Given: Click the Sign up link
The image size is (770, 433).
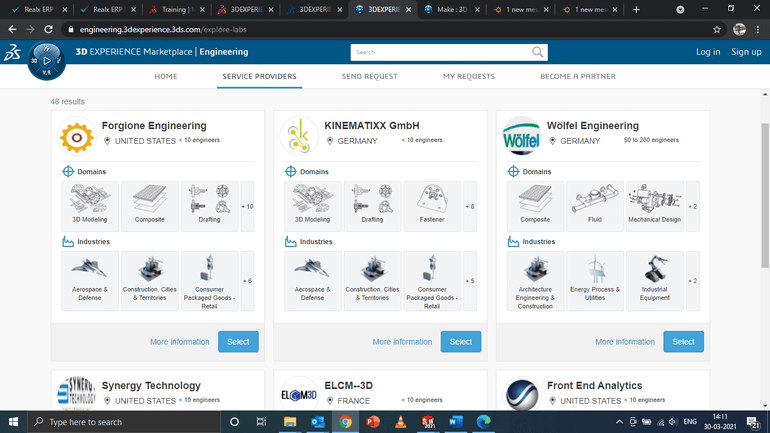Looking at the screenshot, I should point(746,52).
